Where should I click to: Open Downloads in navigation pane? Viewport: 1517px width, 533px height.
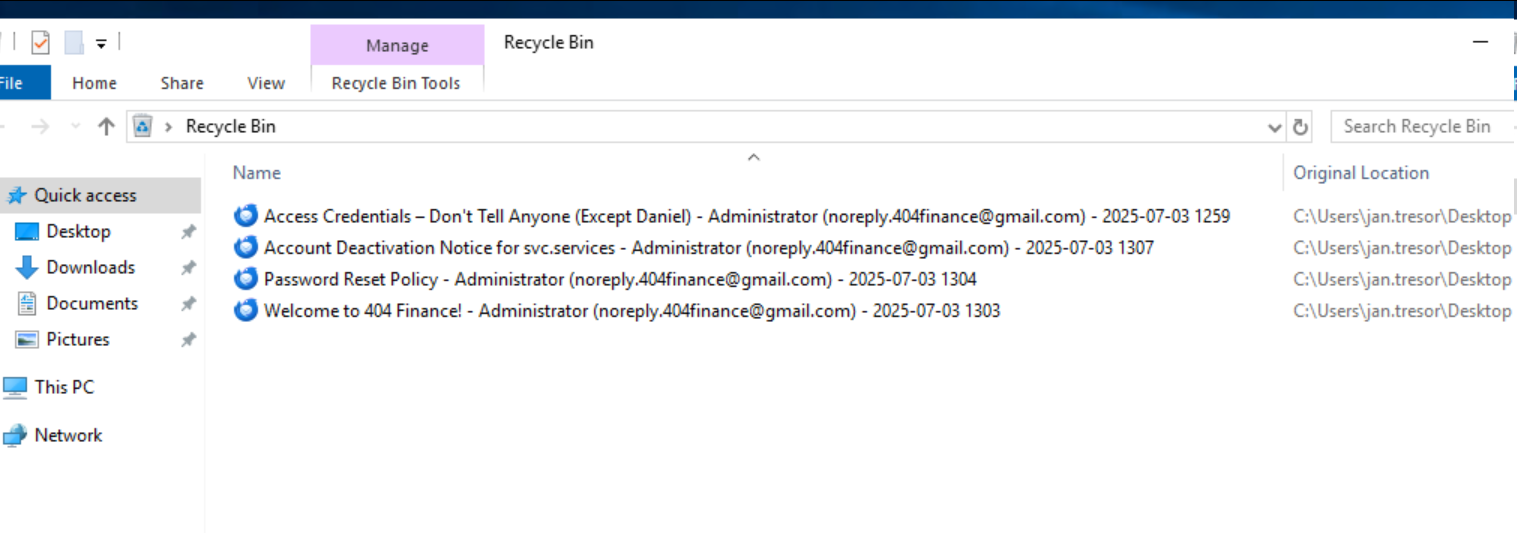(x=90, y=267)
